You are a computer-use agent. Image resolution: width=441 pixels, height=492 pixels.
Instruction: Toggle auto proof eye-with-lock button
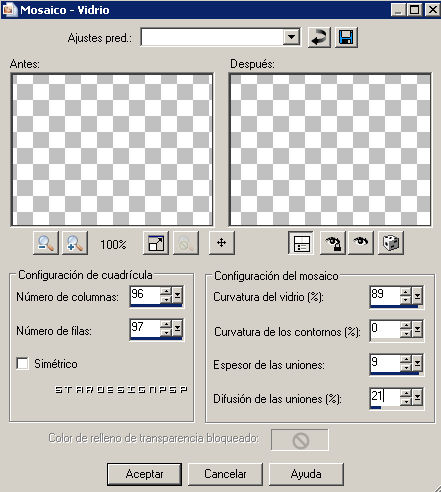pyautogui.click(x=333, y=243)
